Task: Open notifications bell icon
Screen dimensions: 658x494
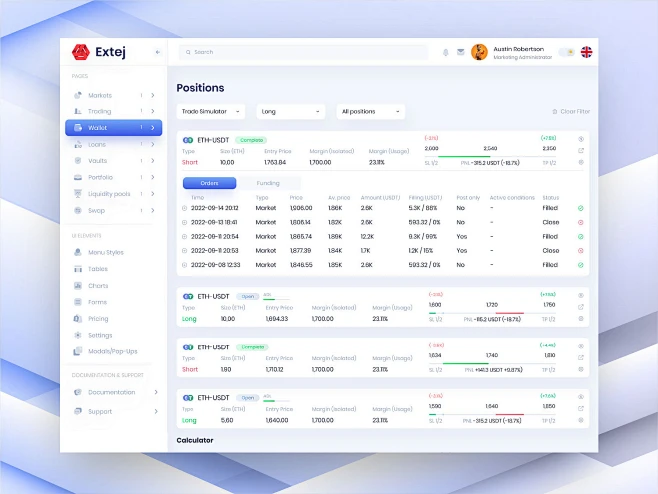Action: tap(446, 52)
